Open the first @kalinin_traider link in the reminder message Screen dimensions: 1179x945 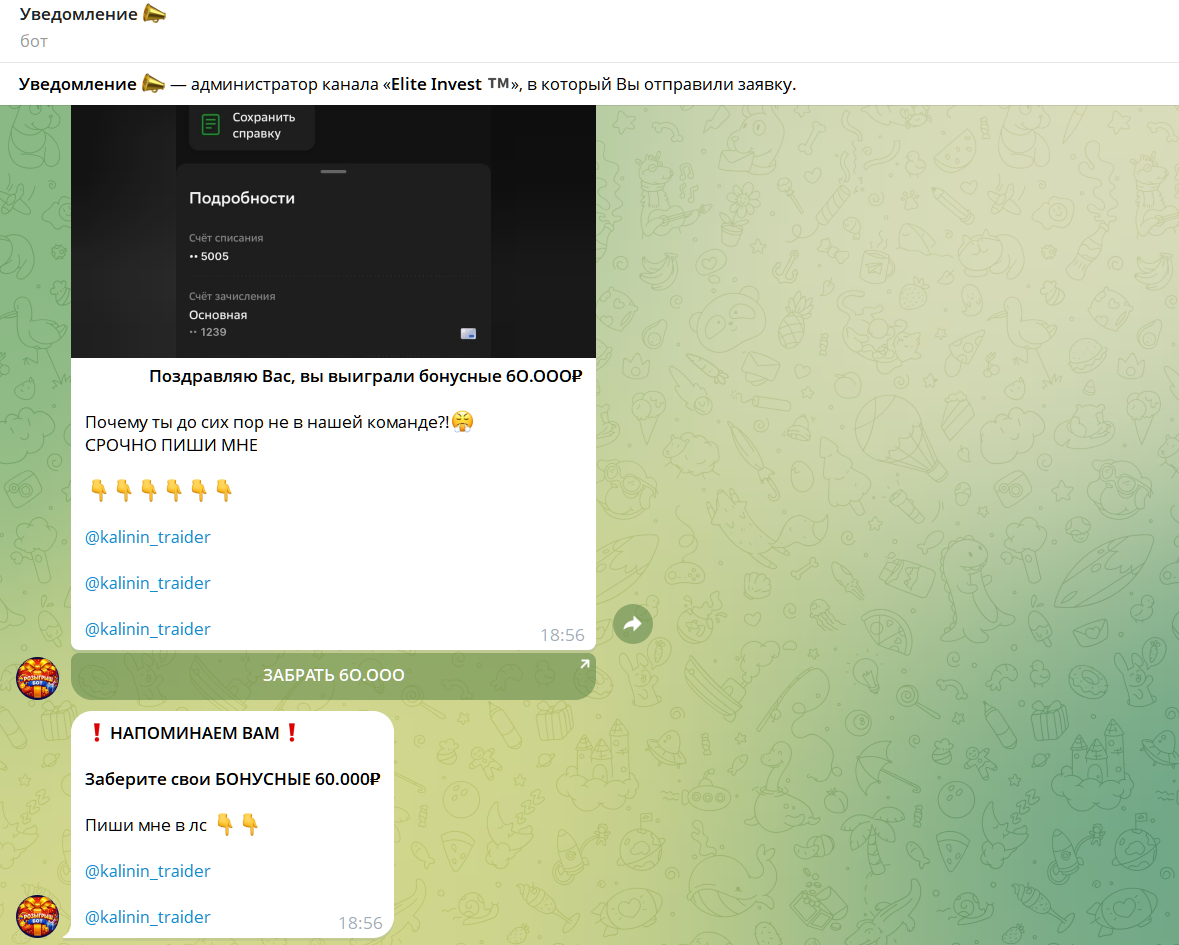[x=147, y=871]
